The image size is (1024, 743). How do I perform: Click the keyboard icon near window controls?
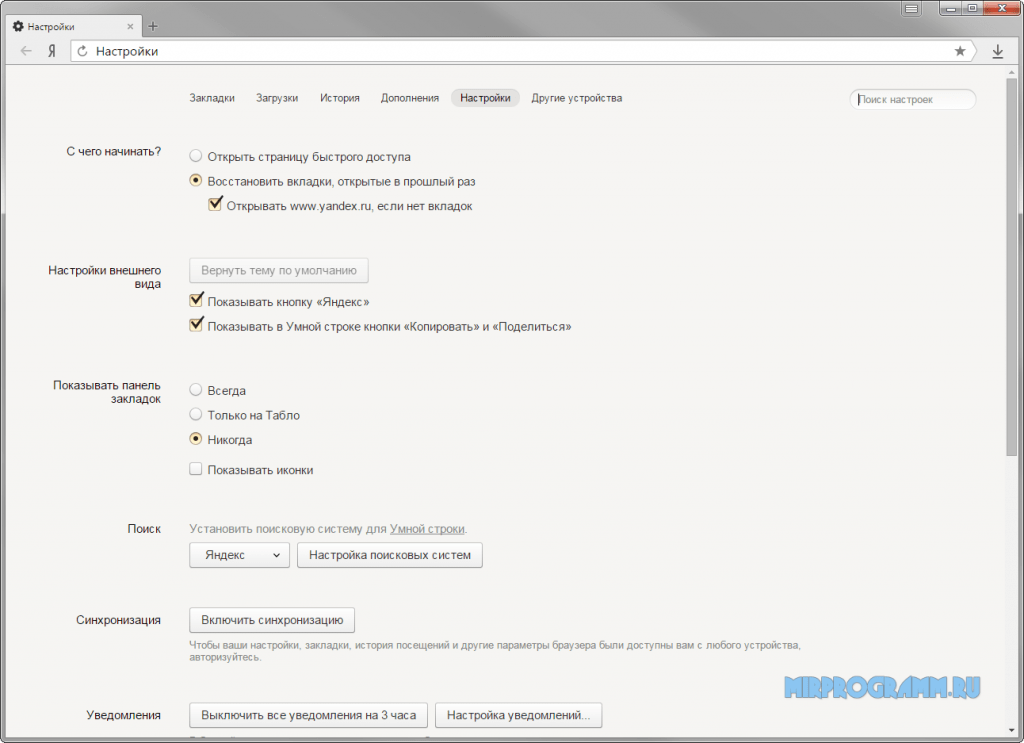point(911,8)
